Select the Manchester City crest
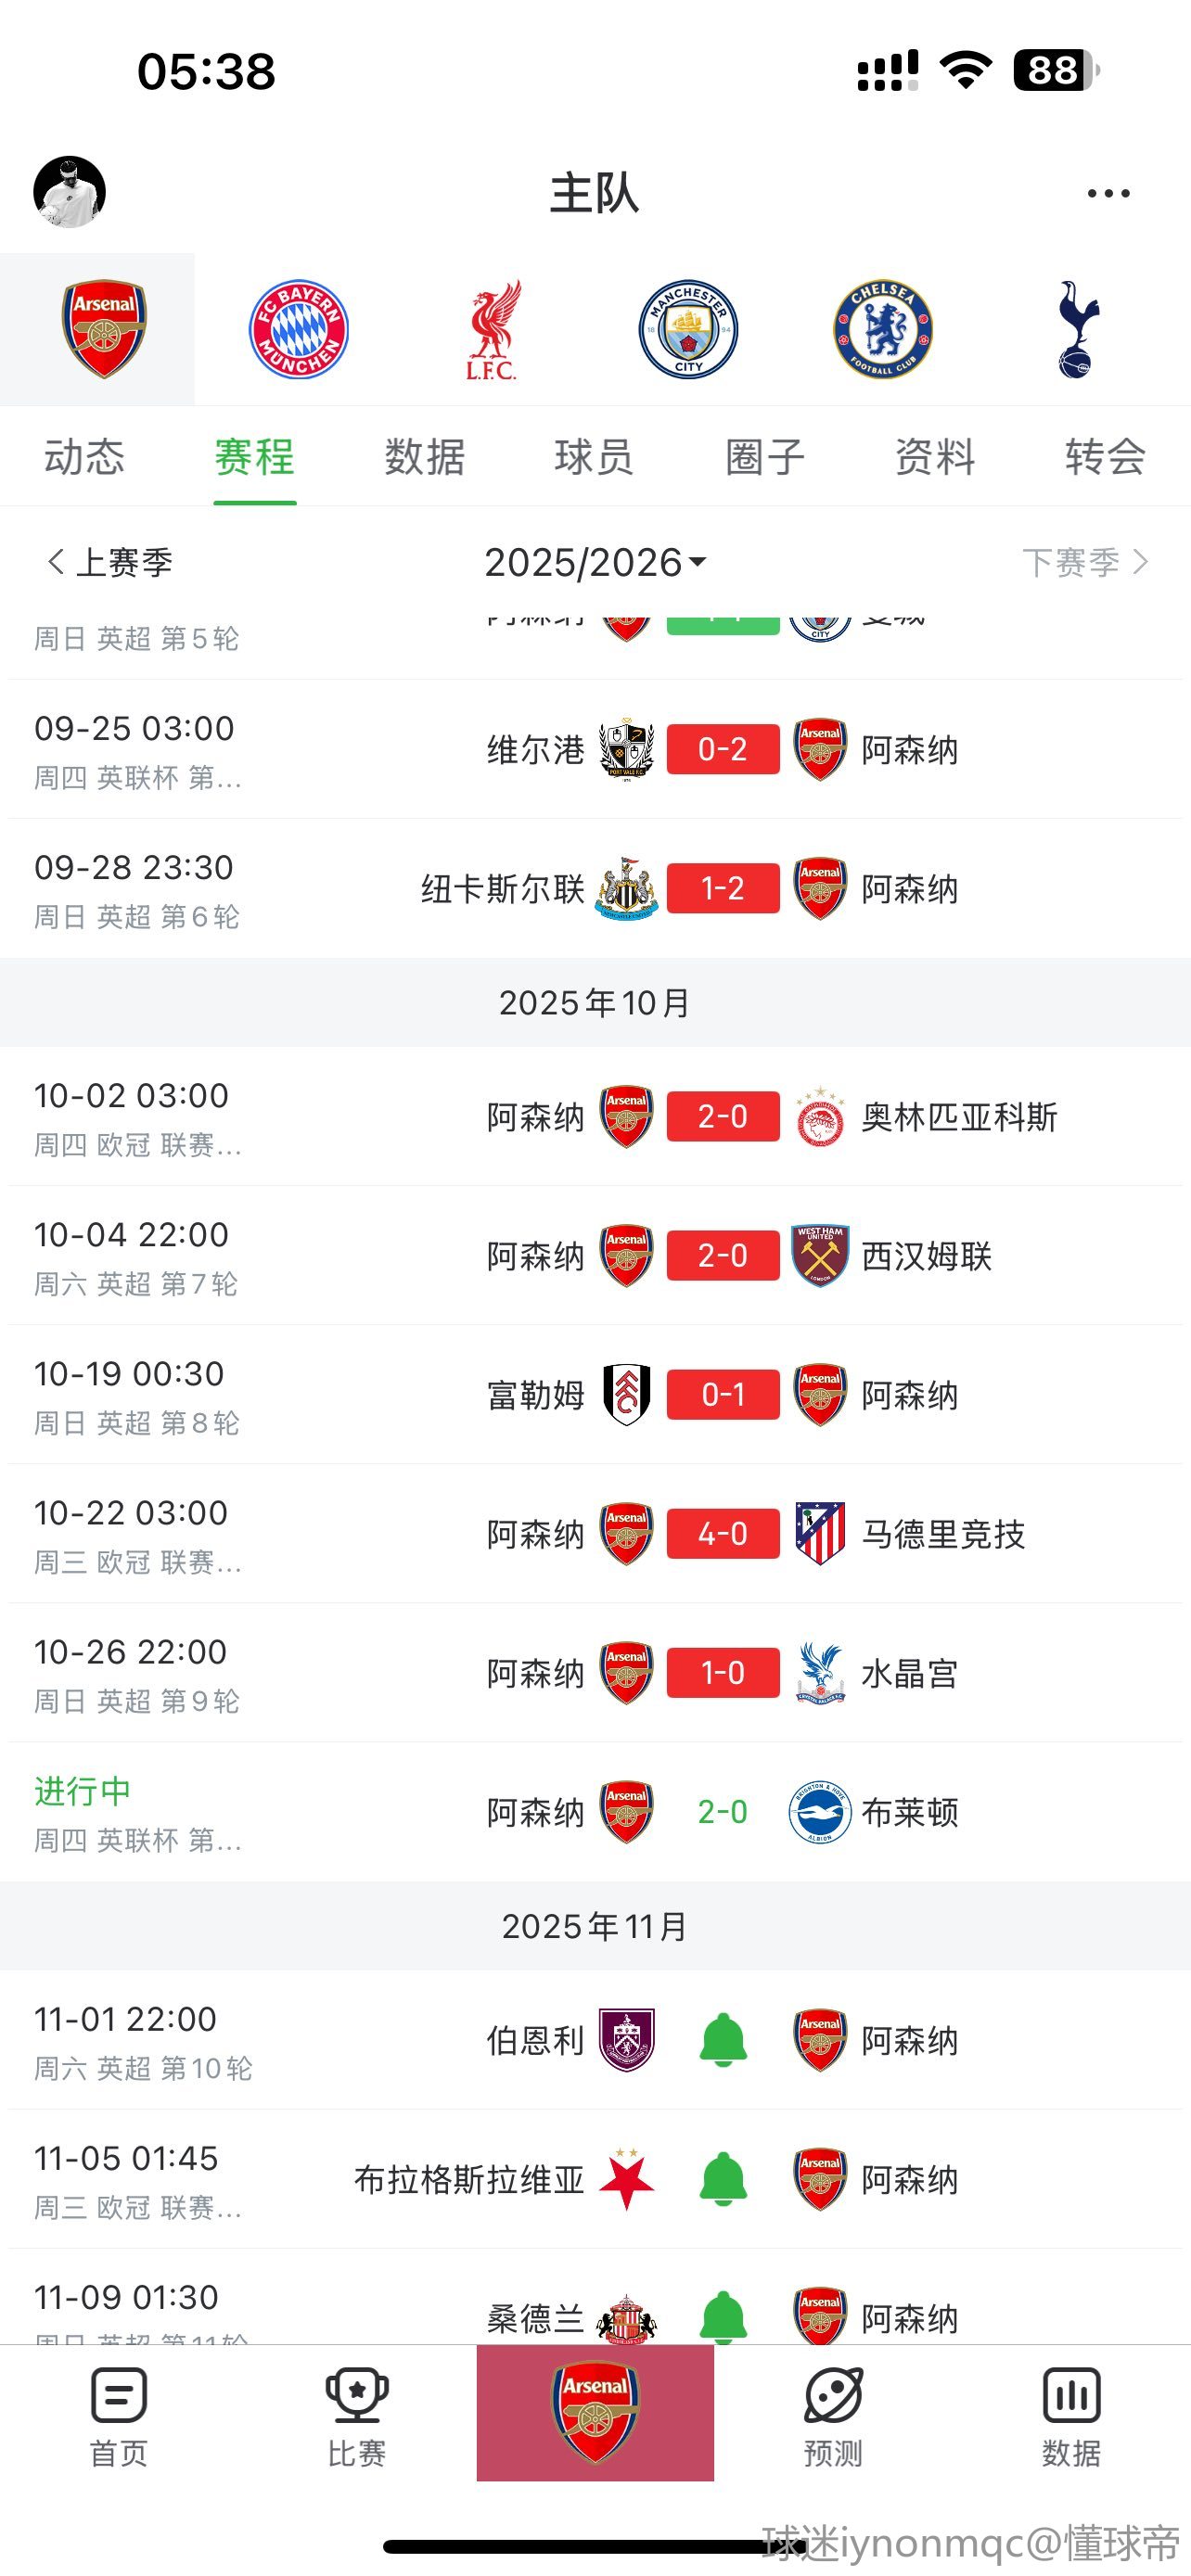This screenshot has height=2576, width=1191. [688, 329]
